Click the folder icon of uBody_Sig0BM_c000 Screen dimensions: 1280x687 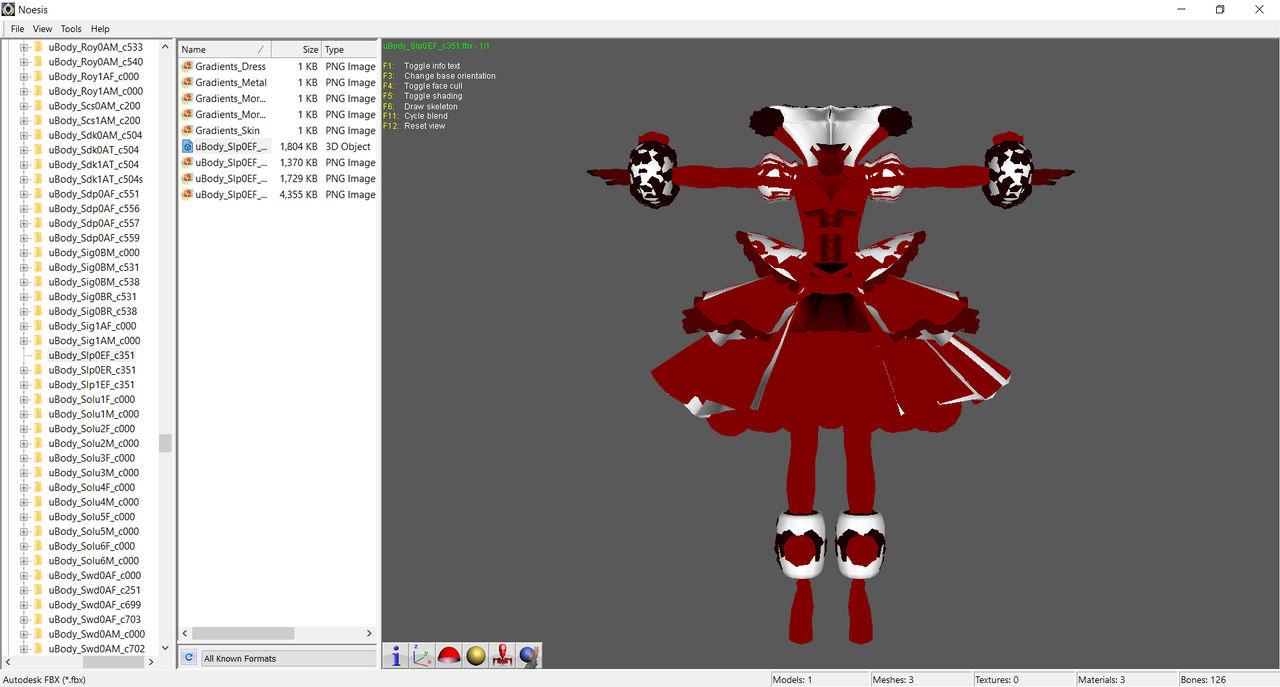[x=38, y=252]
